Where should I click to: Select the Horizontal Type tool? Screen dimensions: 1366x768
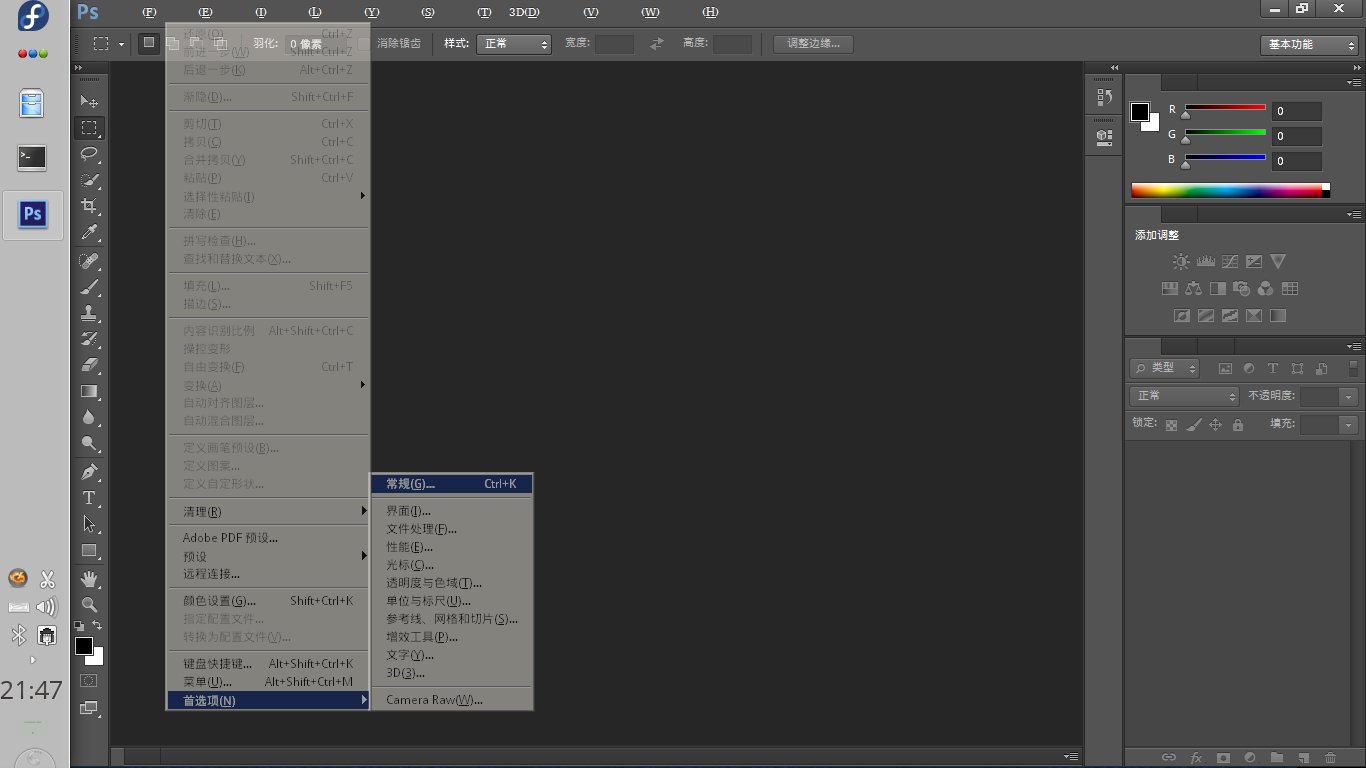pyautogui.click(x=89, y=498)
